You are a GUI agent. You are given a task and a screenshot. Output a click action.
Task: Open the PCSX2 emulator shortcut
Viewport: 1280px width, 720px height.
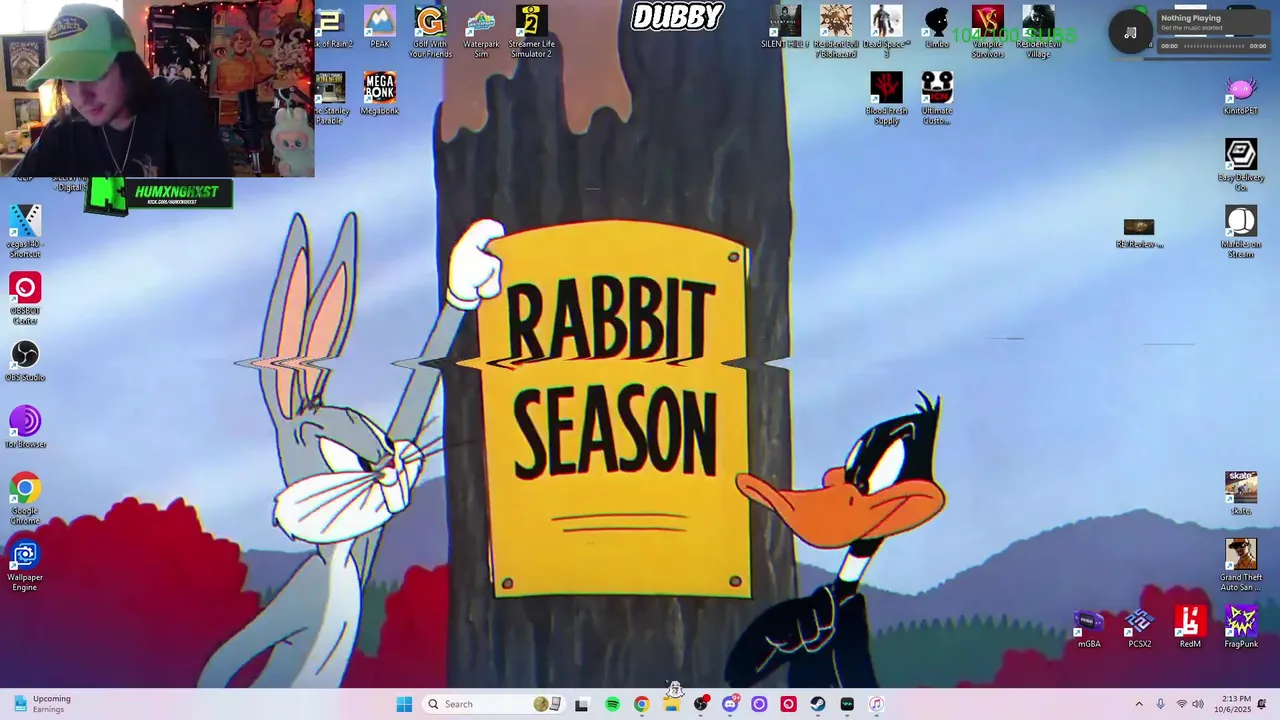point(1139,628)
